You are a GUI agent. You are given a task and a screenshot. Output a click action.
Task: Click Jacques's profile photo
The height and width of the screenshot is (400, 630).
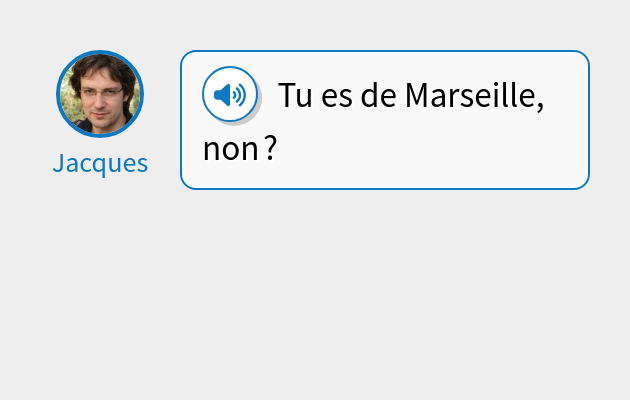pyautogui.click(x=100, y=94)
